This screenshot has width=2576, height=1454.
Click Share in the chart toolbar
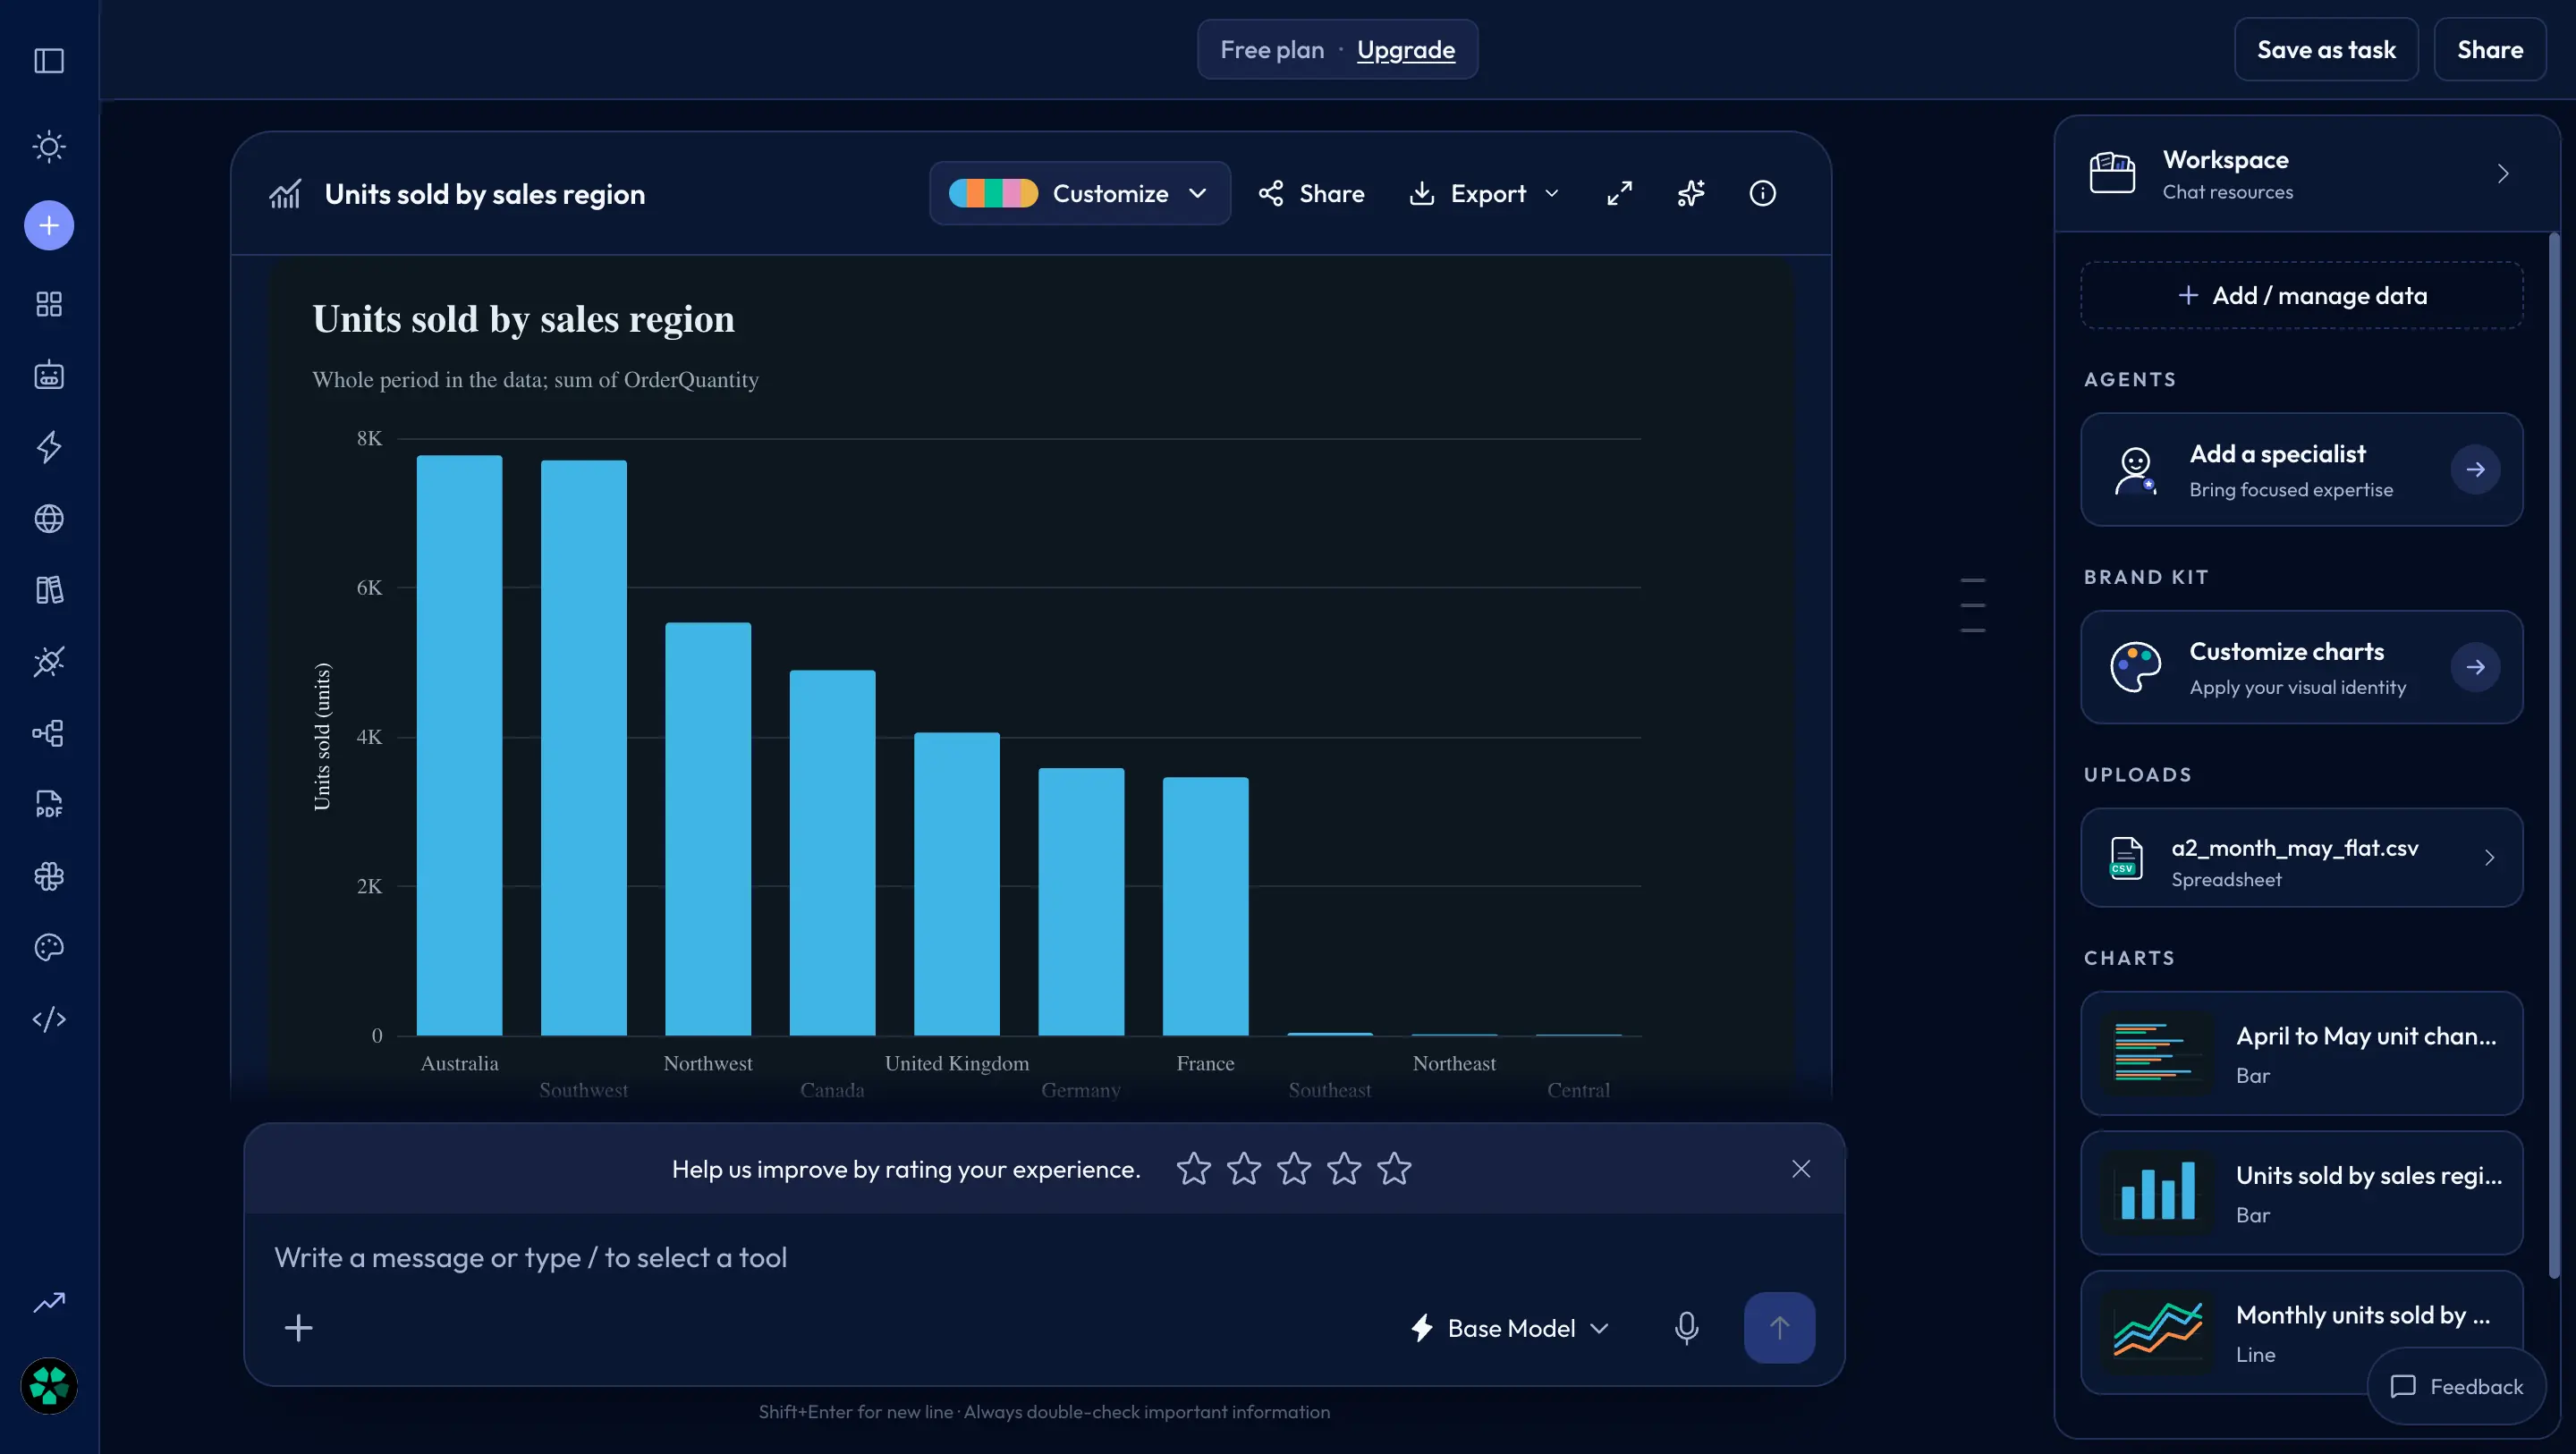coord(1311,193)
